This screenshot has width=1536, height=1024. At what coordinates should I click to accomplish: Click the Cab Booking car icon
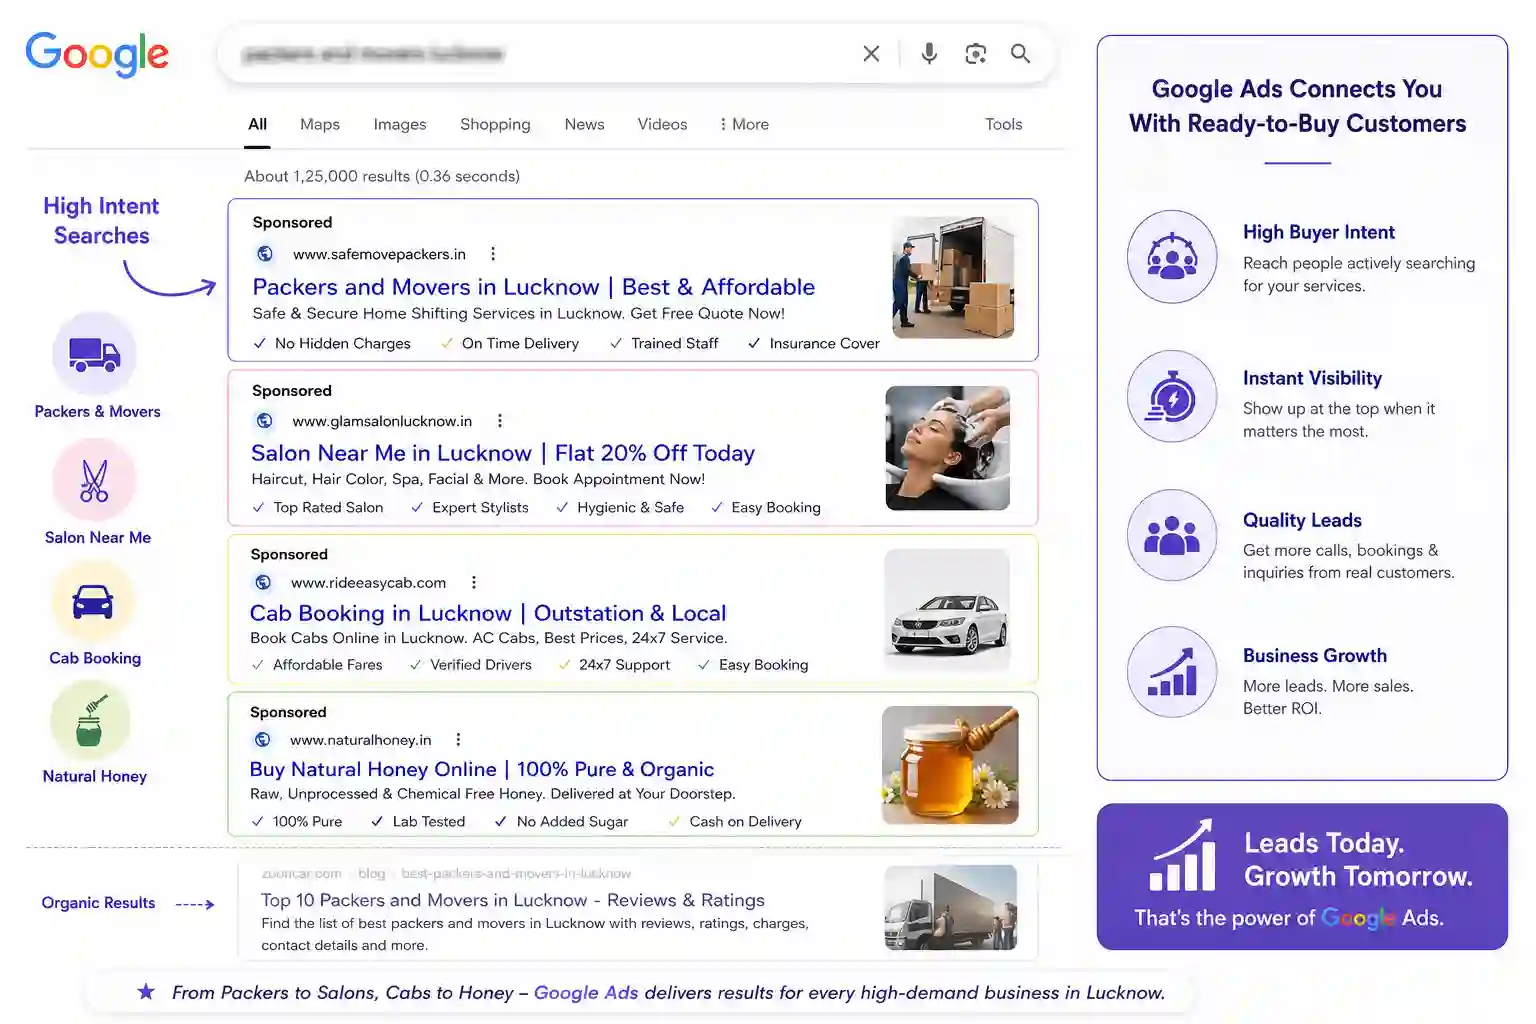(x=93, y=602)
